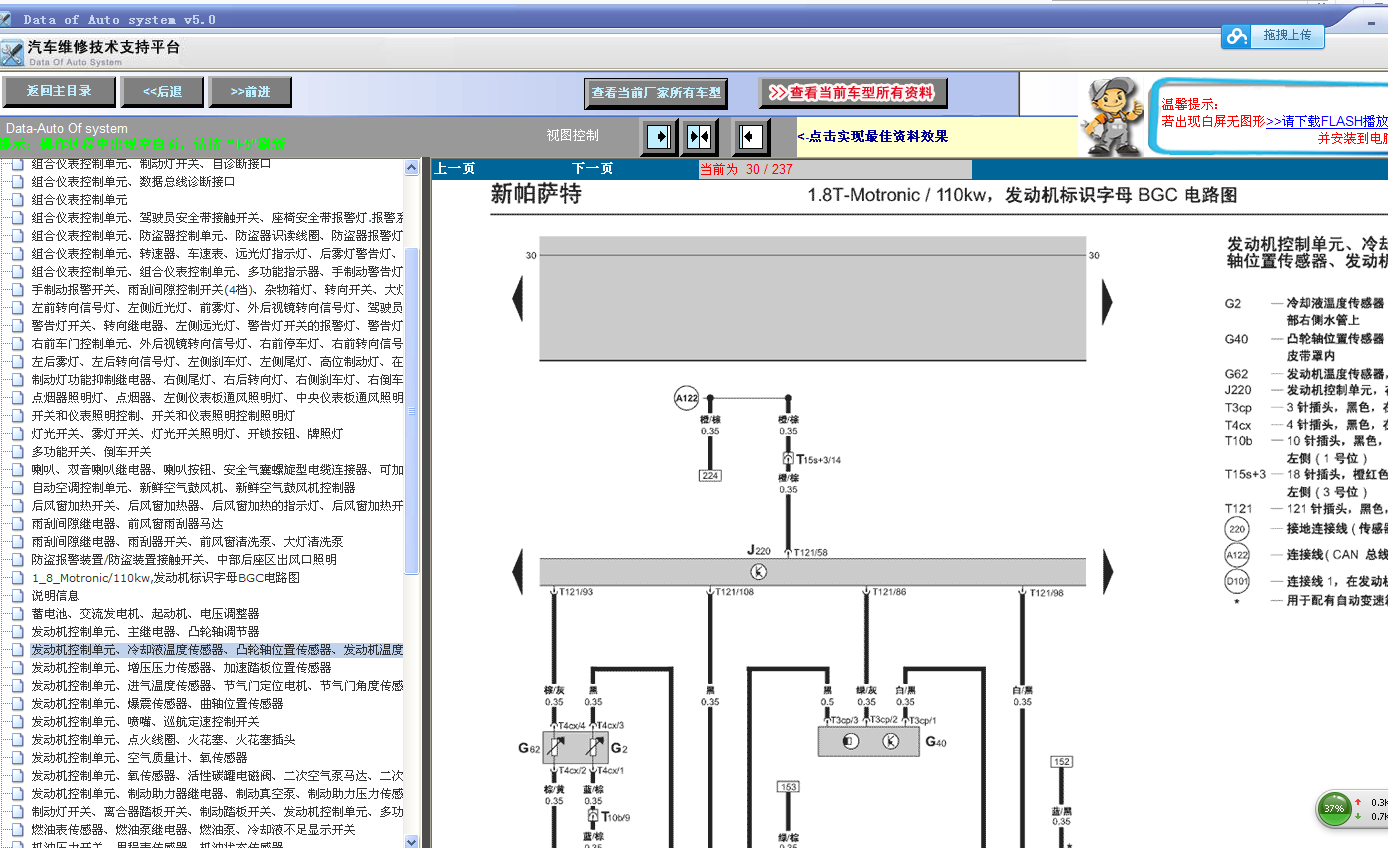Screen dimensions: 1388x848
Task: Select 1_8_Motronic/110kw BGC电路图 item
Action: [x=165, y=578]
